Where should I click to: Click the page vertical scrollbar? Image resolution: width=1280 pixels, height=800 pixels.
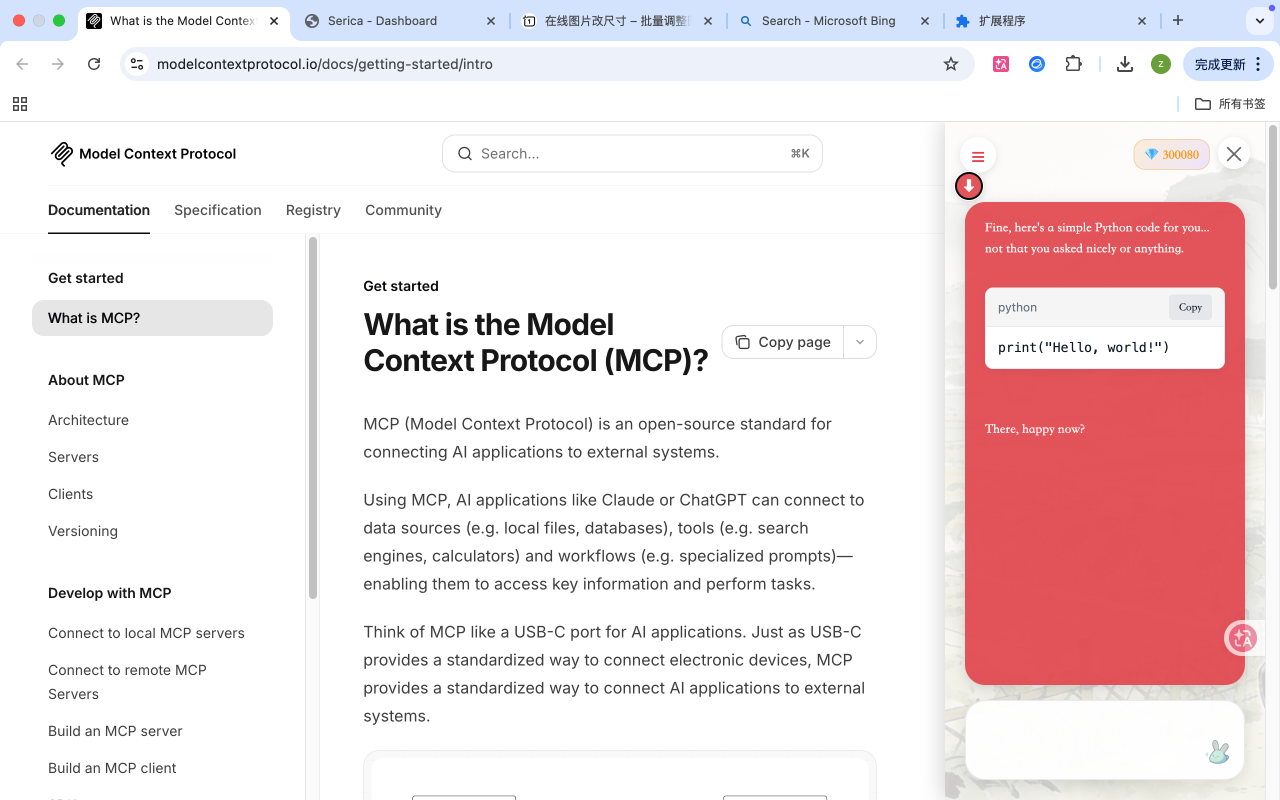(1273, 205)
